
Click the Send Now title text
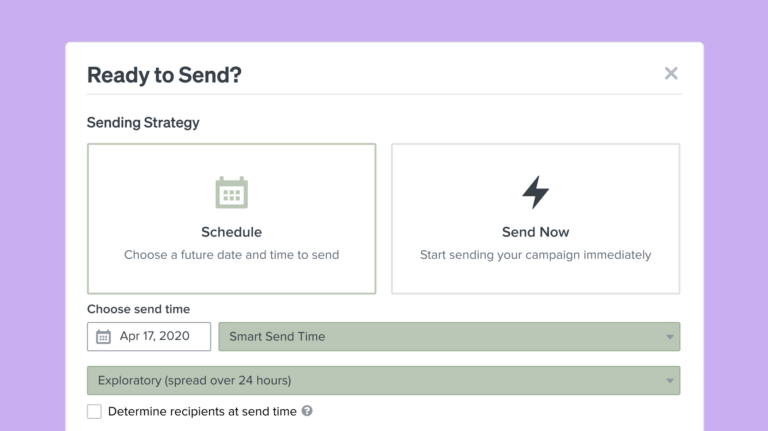pyautogui.click(x=535, y=232)
